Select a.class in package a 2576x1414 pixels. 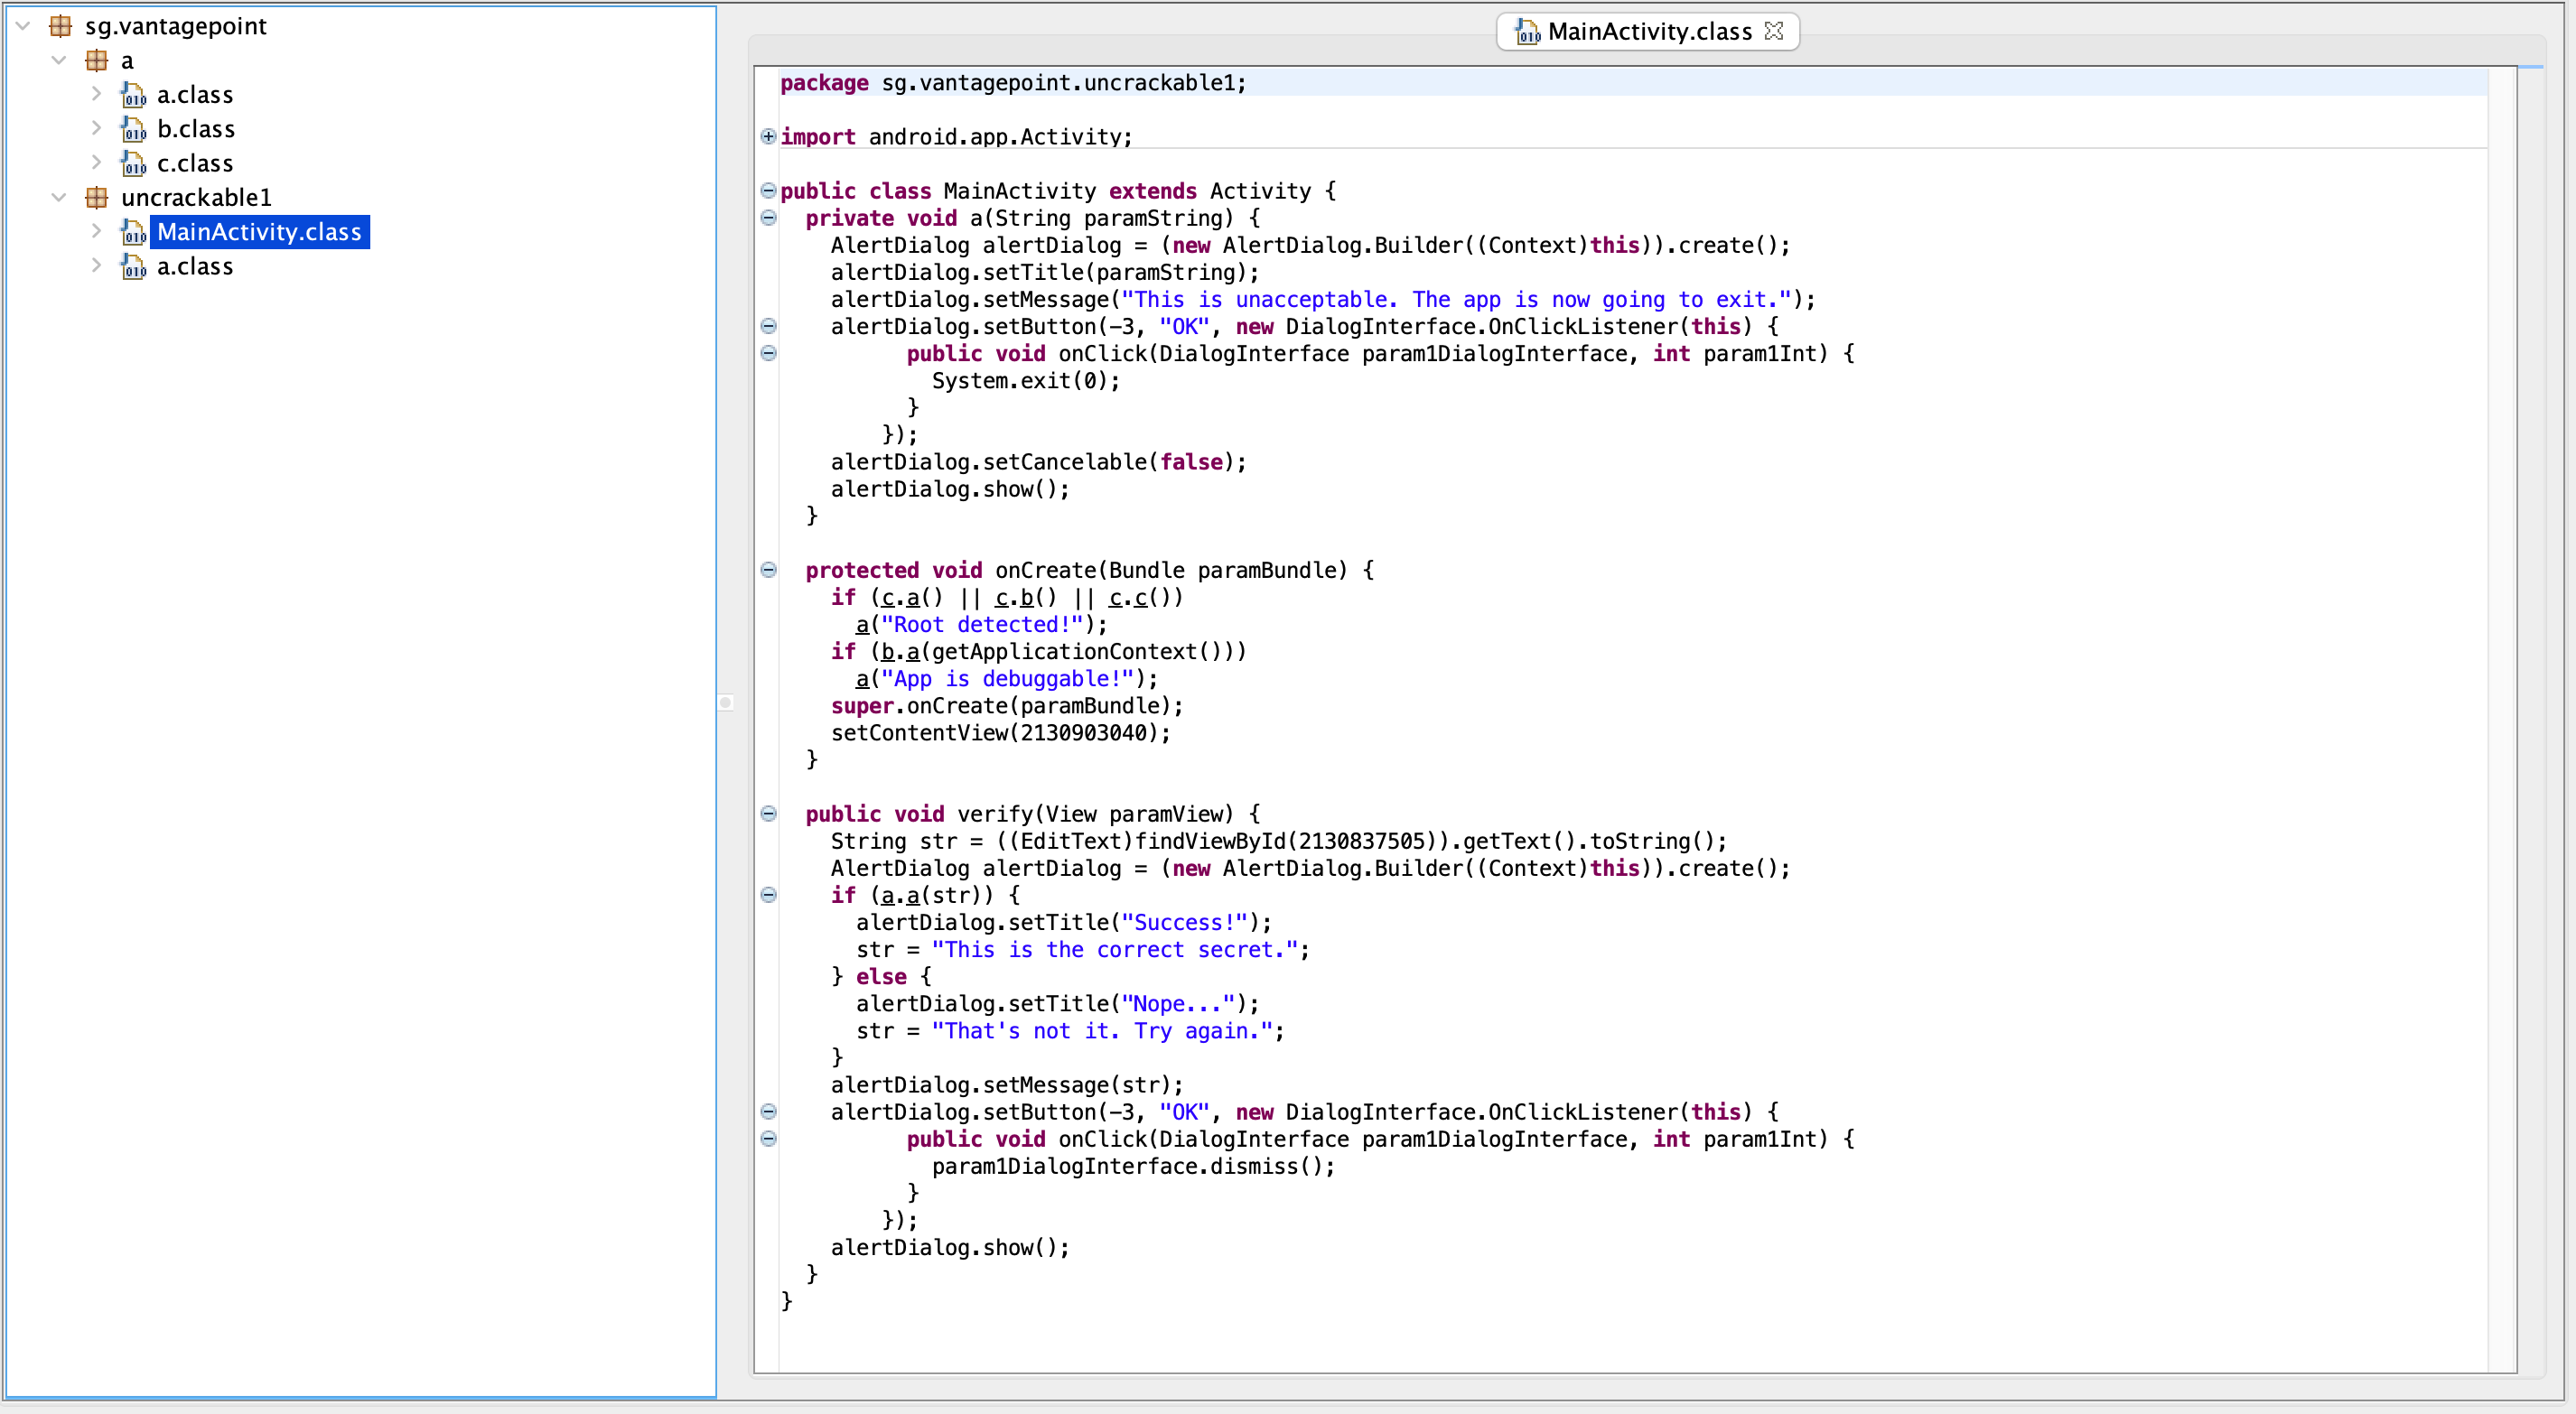pyautogui.click(x=195, y=95)
